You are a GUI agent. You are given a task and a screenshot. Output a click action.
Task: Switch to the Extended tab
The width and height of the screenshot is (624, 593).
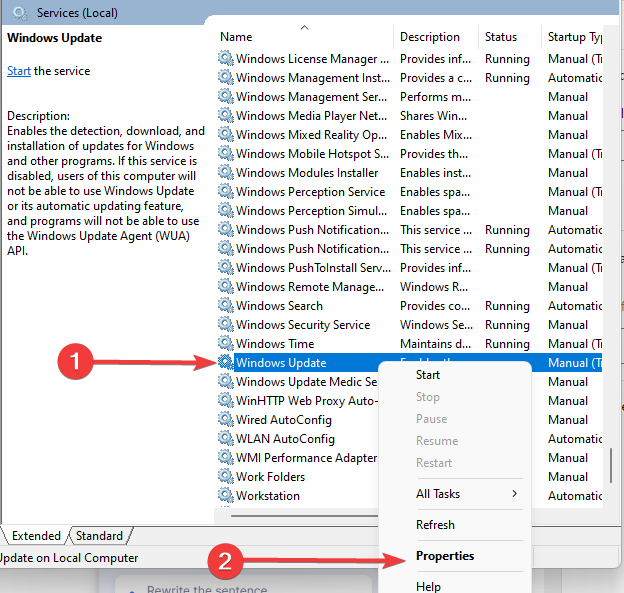36,536
